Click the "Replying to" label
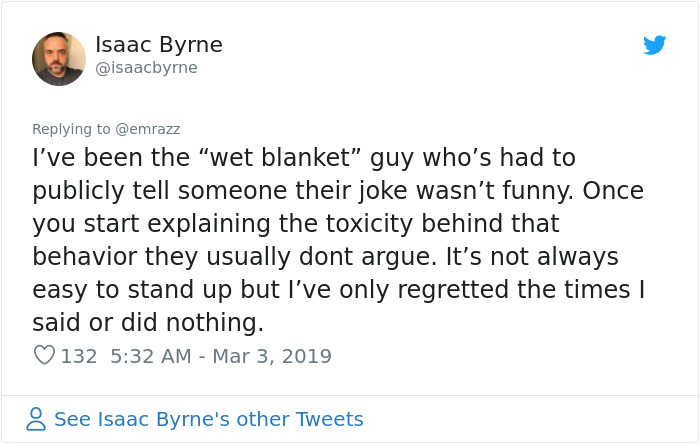 tap(71, 129)
